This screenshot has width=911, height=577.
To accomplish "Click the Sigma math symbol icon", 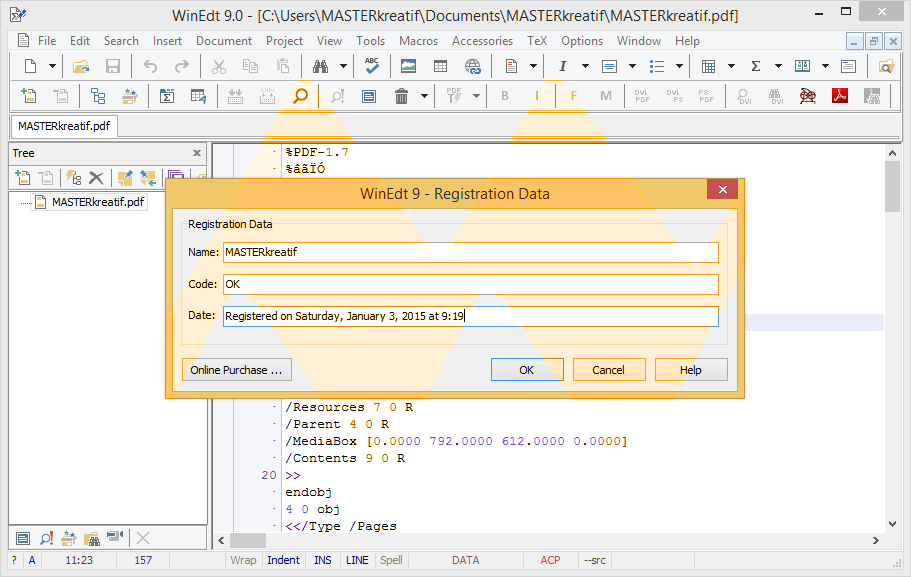I will tap(755, 66).
